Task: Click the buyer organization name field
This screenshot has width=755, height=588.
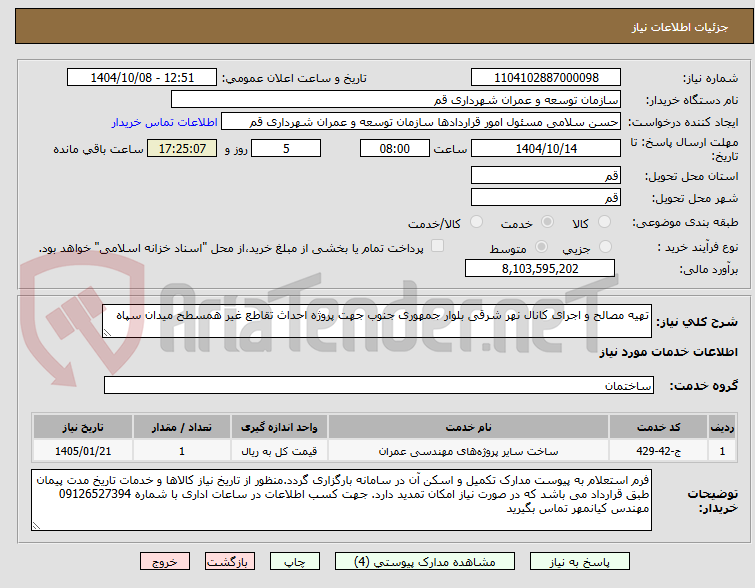Action: coord(396,100)
